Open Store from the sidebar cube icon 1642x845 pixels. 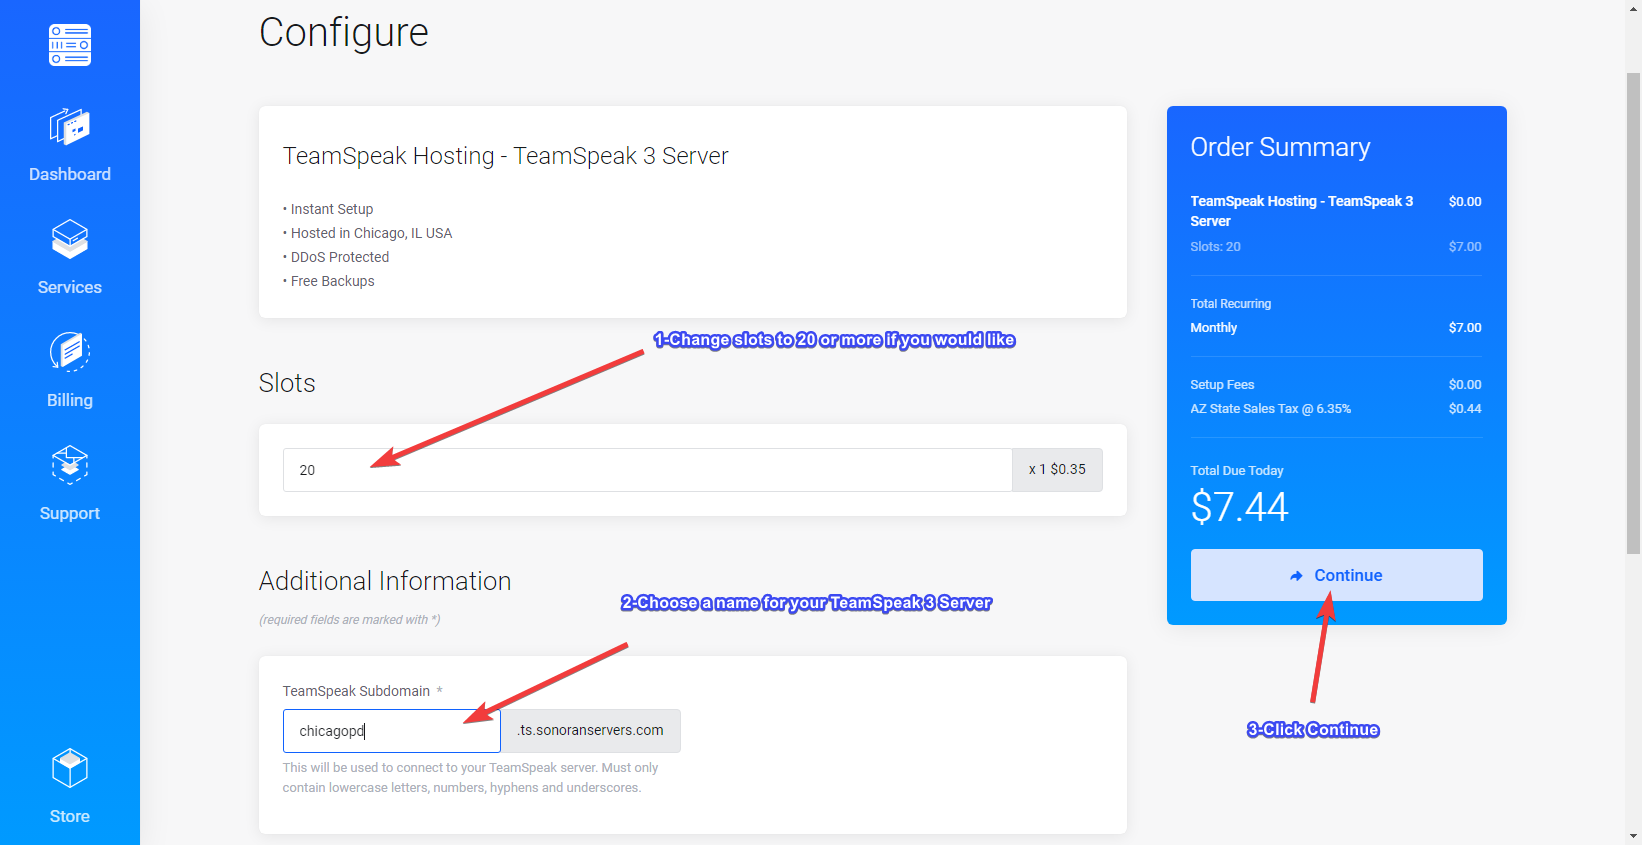[x=70, y=768]
